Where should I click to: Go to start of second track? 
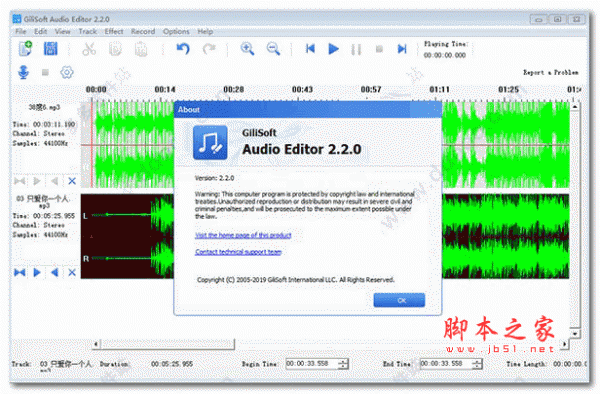pyautogui.click(x=20, y=272)
